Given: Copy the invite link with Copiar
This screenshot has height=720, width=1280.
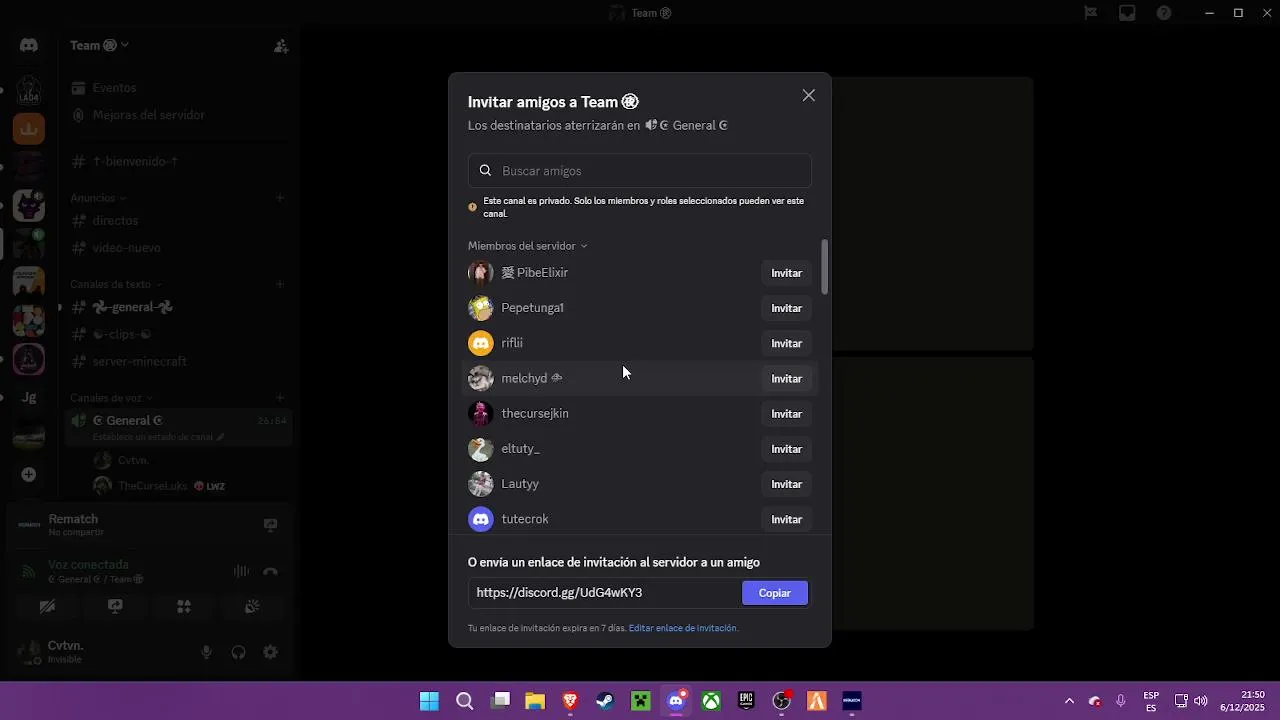Looking at the screenshot, I should (x=774, y=593).
